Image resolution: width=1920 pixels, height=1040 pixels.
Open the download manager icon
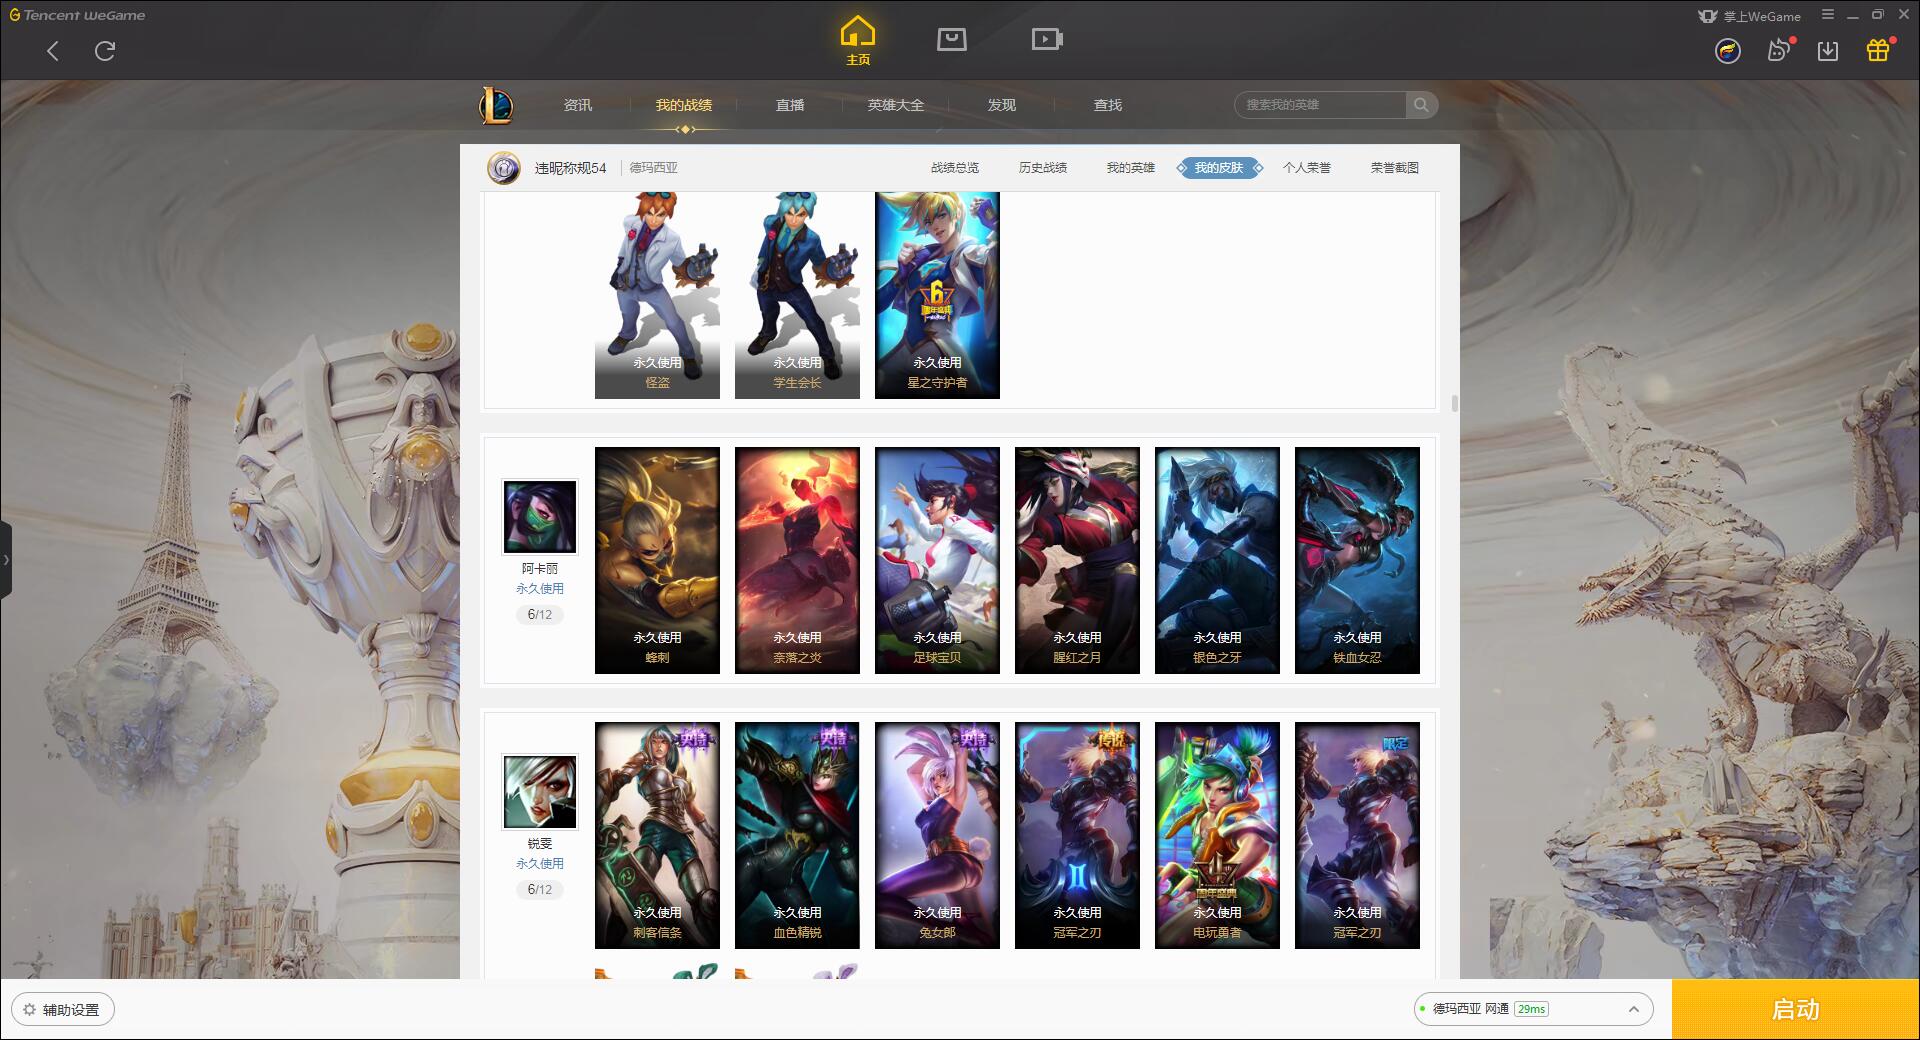click(x=1828, y=51)
